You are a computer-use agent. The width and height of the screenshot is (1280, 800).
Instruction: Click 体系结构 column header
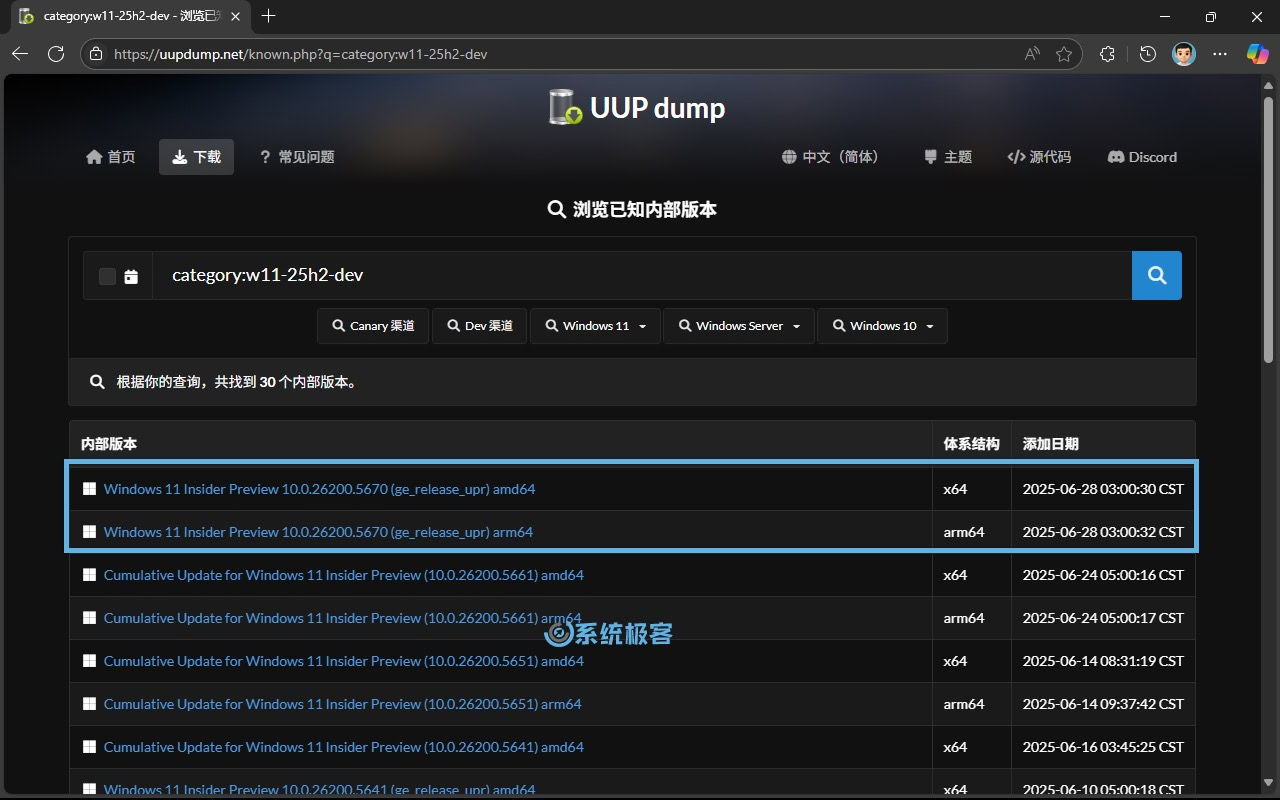[x=971, y=444]
